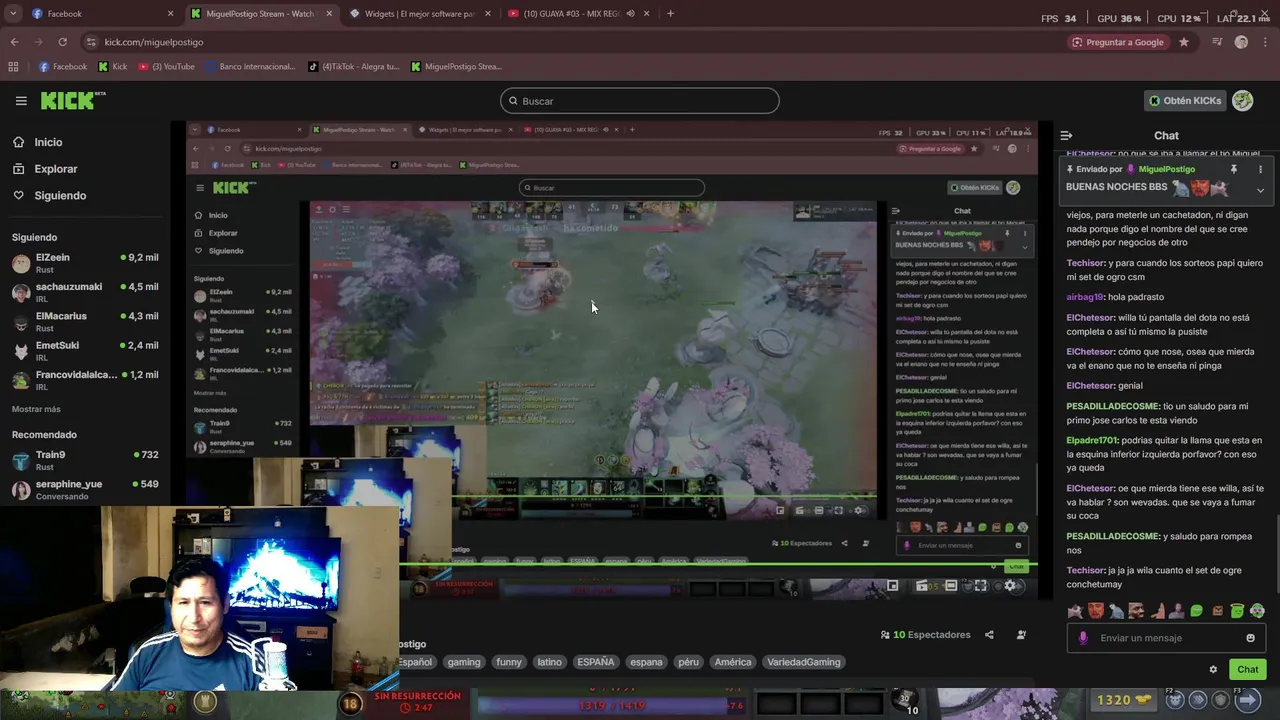The image size is (1280, 720).
Task: Bookmark this page with the star icon
Action: tap(1184, 42)
